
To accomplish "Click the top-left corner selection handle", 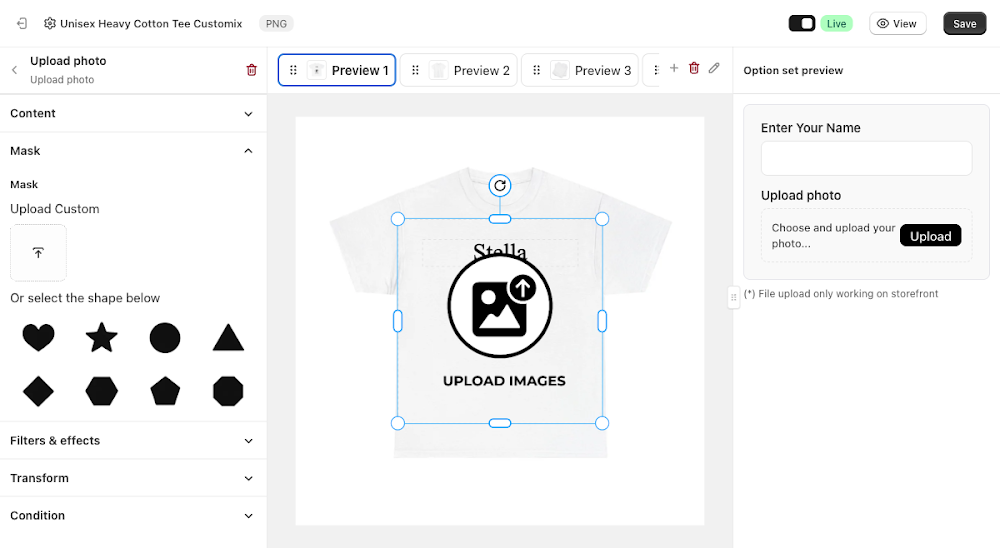I will (397, 219).
